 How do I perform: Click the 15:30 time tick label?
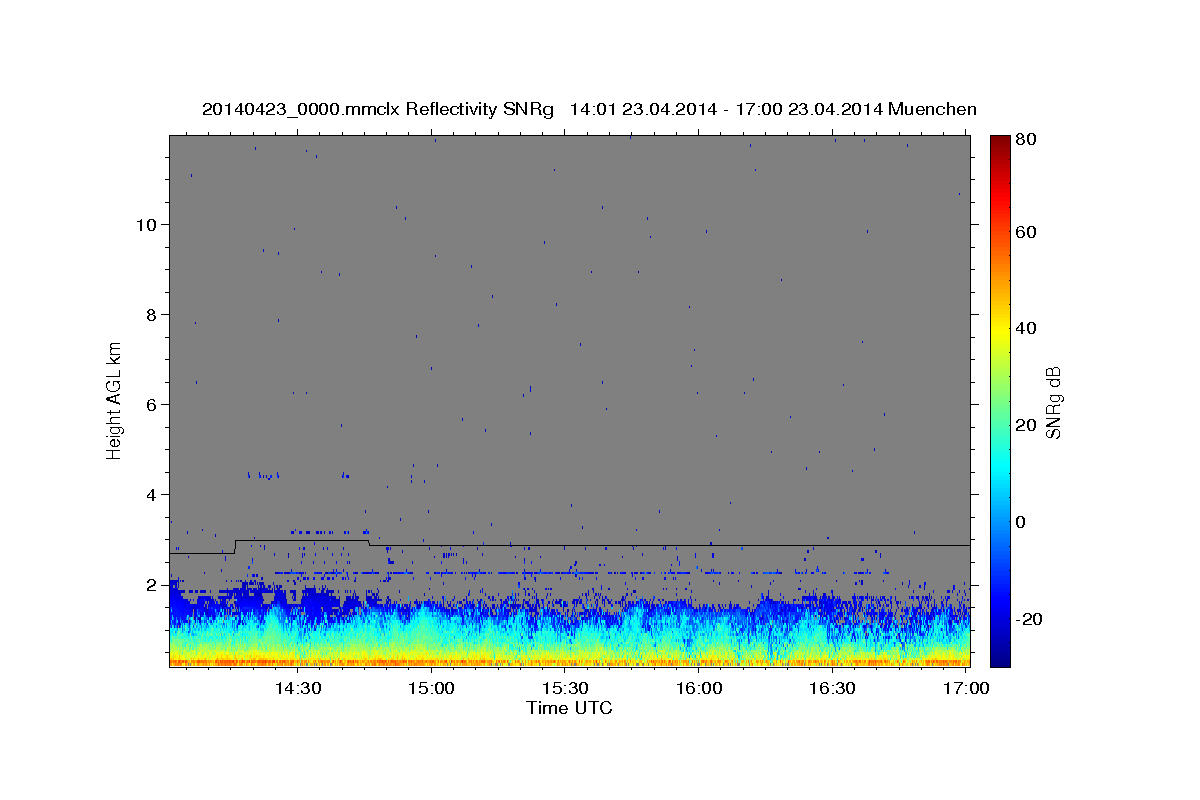coord(565,689)
